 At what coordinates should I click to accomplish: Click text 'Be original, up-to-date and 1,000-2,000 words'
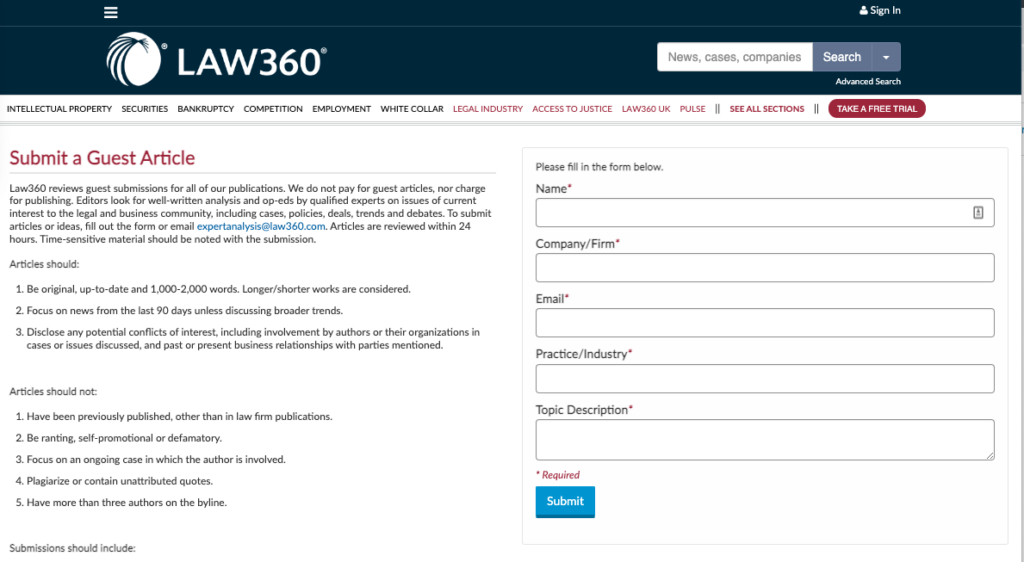pyautogui.click(x=133, y=289)
